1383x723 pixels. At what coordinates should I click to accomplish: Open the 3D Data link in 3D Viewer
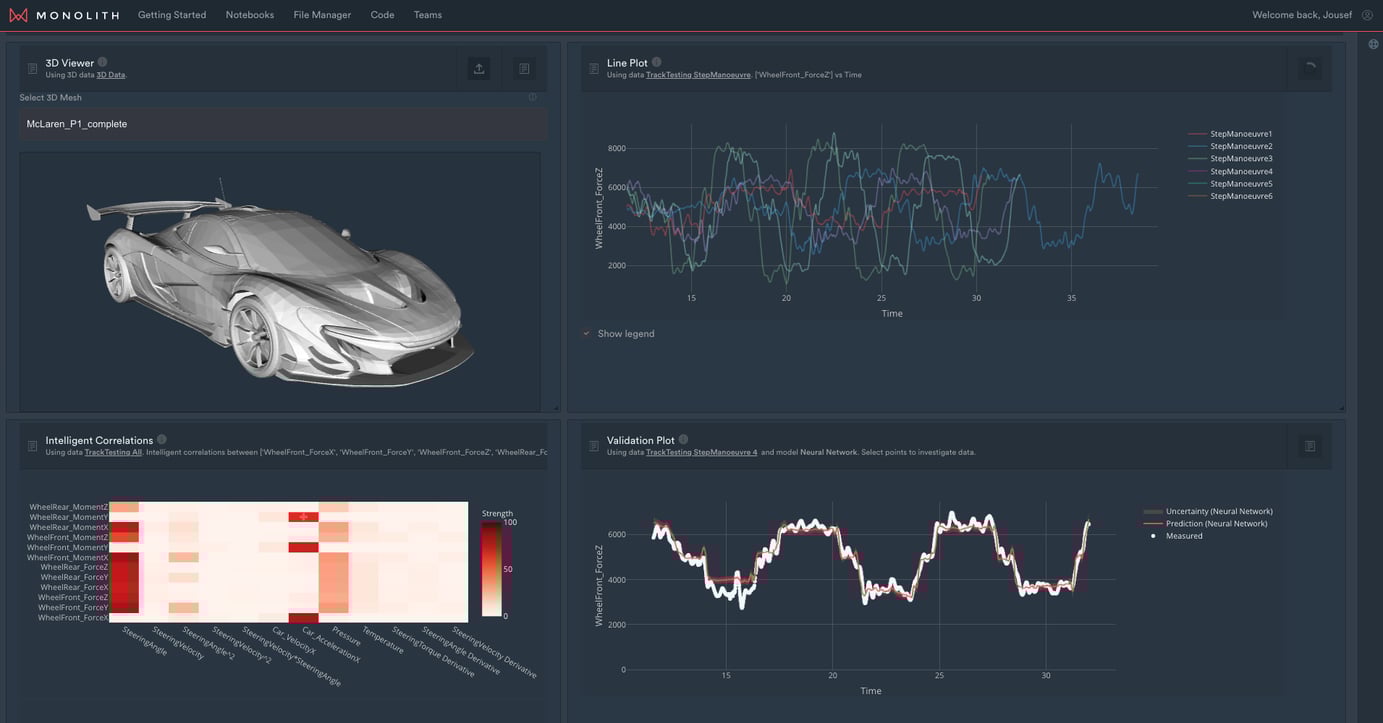click(109, 73)
